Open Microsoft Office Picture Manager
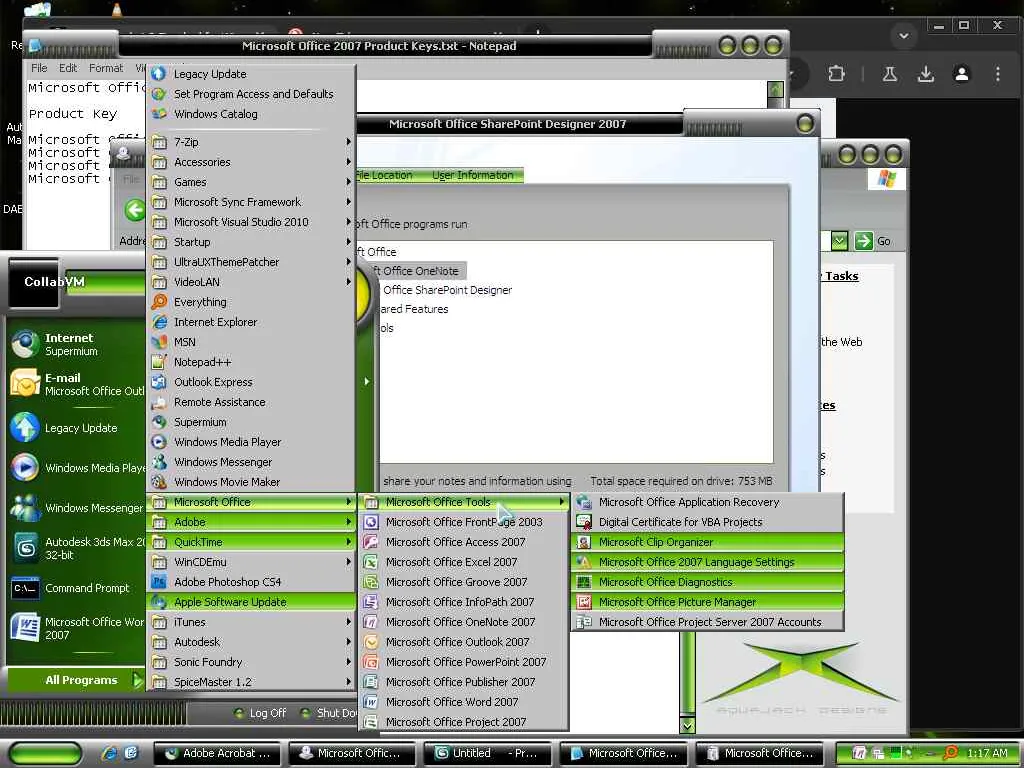The width and height of the screenshot is (1024, 768). point(708,602)
